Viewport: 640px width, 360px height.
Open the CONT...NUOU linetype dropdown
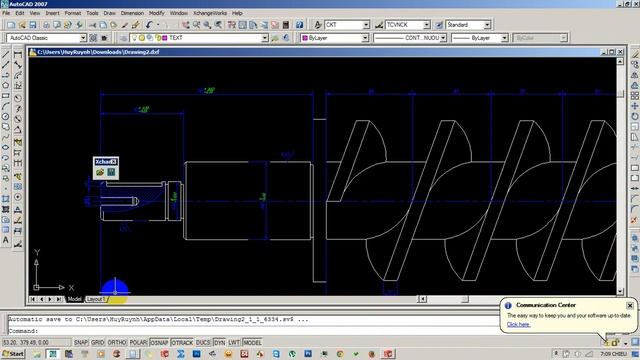click(443, 38)
